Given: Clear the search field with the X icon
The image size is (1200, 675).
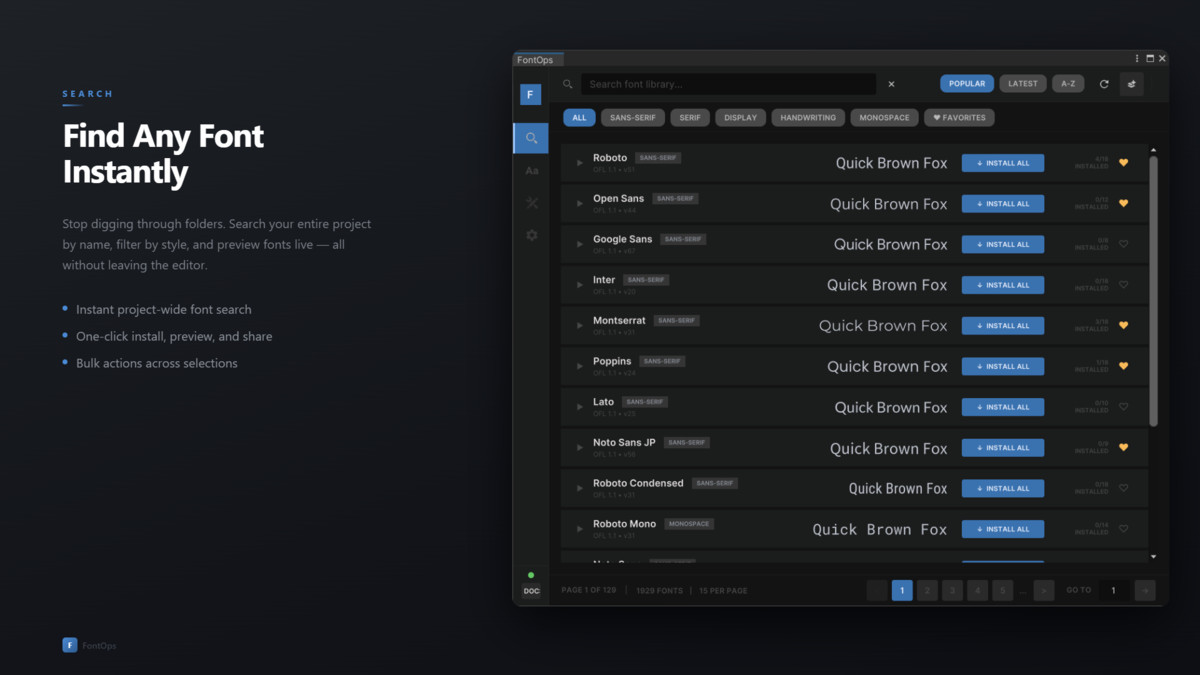Looking at the screenshot, I should [891, 84].
